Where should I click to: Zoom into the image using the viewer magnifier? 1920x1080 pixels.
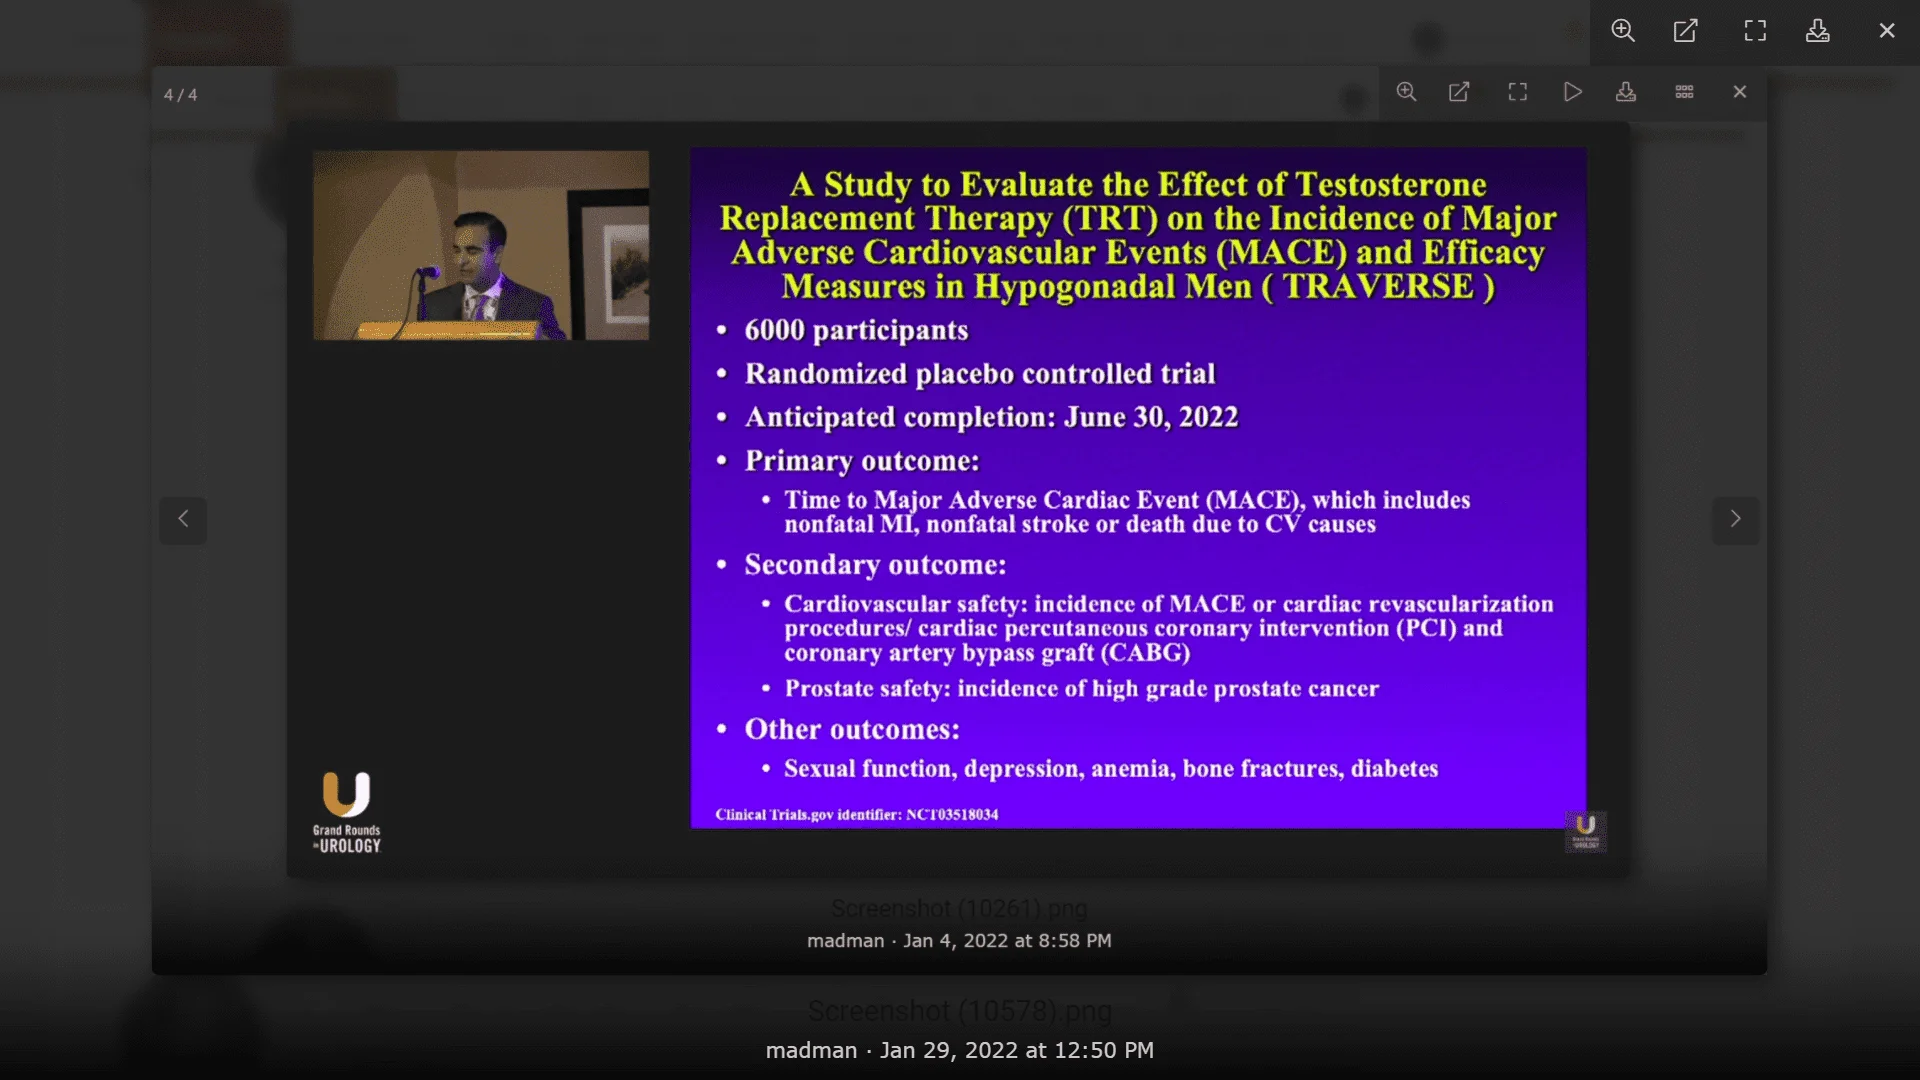click(x=1406, y=91)
